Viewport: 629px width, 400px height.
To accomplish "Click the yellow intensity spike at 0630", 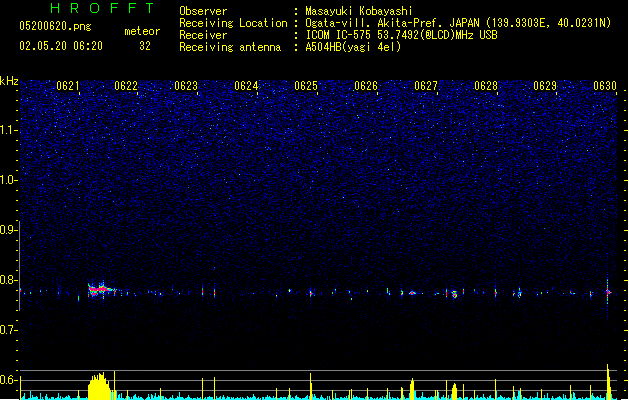I will point(608,382).
